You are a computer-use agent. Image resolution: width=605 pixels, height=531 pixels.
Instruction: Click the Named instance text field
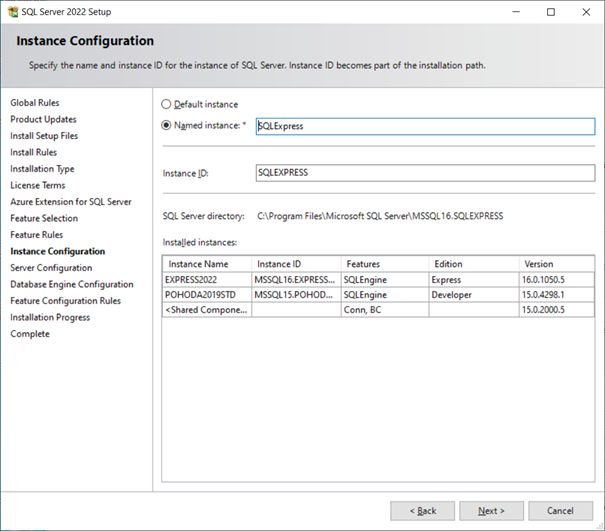click(x=425, y=126)
